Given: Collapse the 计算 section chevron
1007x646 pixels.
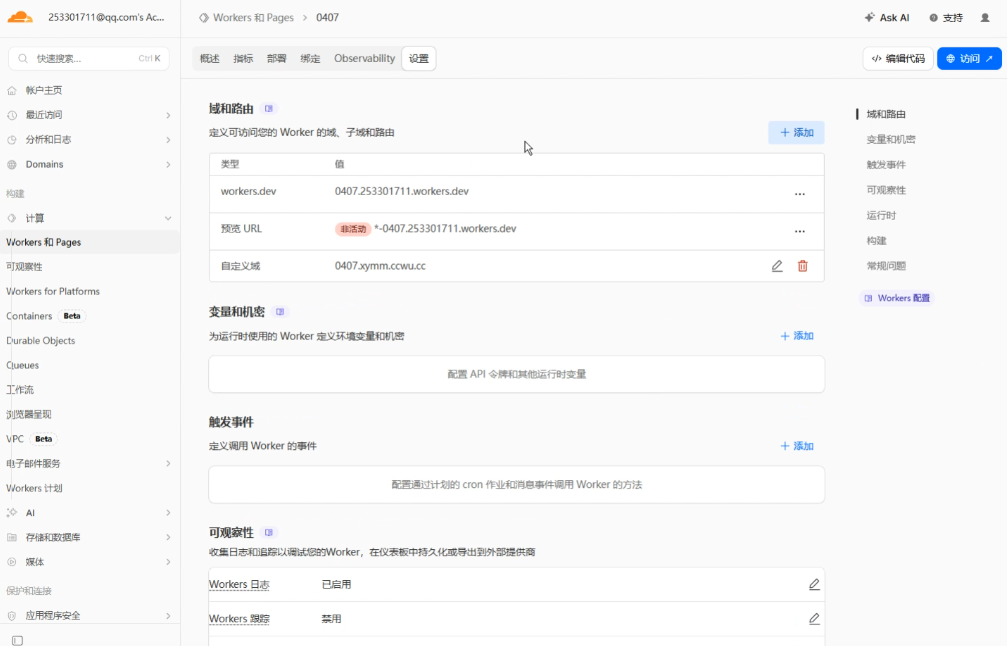Looking at the screenshot, I should pos(168,218).
